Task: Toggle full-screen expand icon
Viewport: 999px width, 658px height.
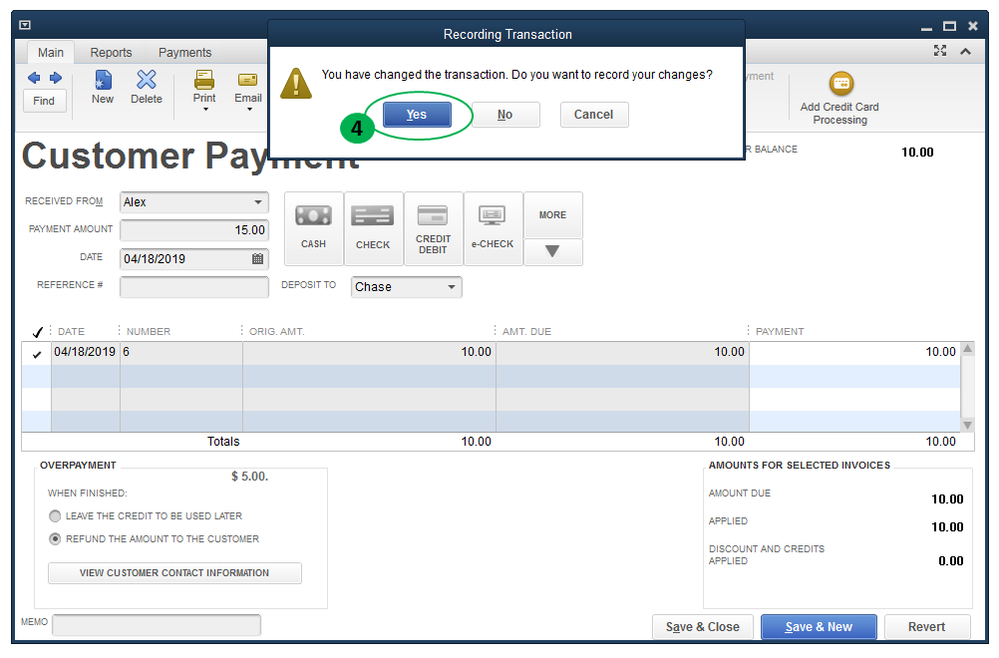Action: pos(940,51)
